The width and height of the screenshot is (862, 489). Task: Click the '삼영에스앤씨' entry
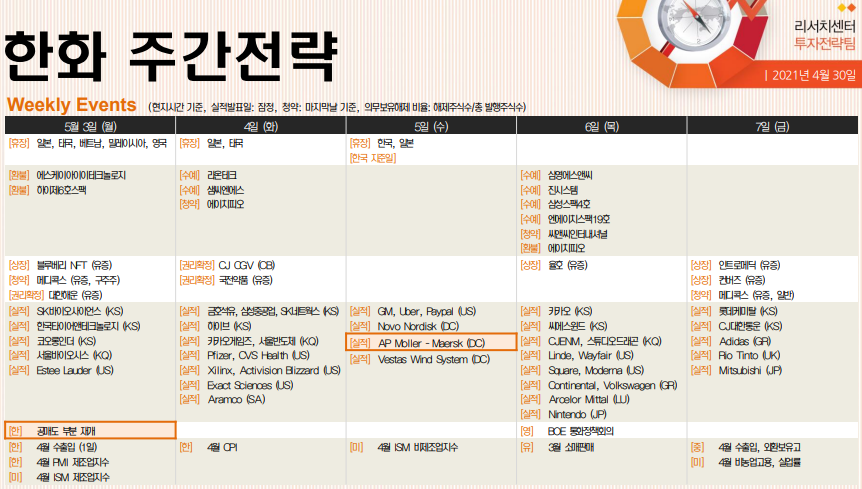570,175
